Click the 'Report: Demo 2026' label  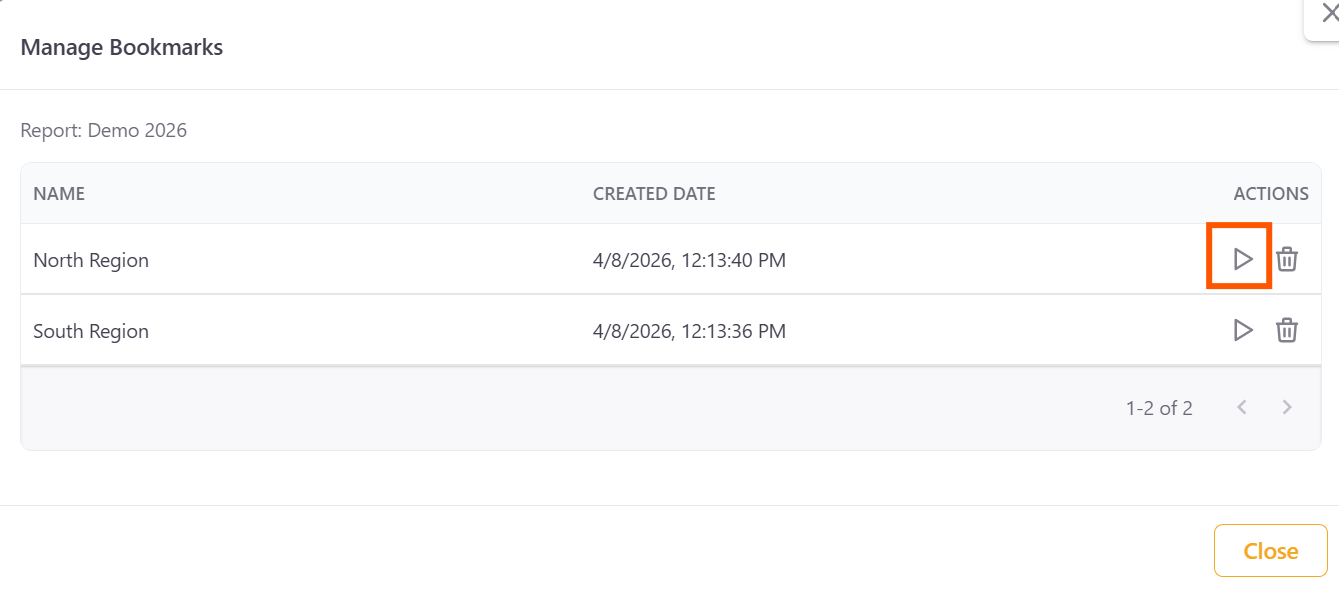click(104, 130)
